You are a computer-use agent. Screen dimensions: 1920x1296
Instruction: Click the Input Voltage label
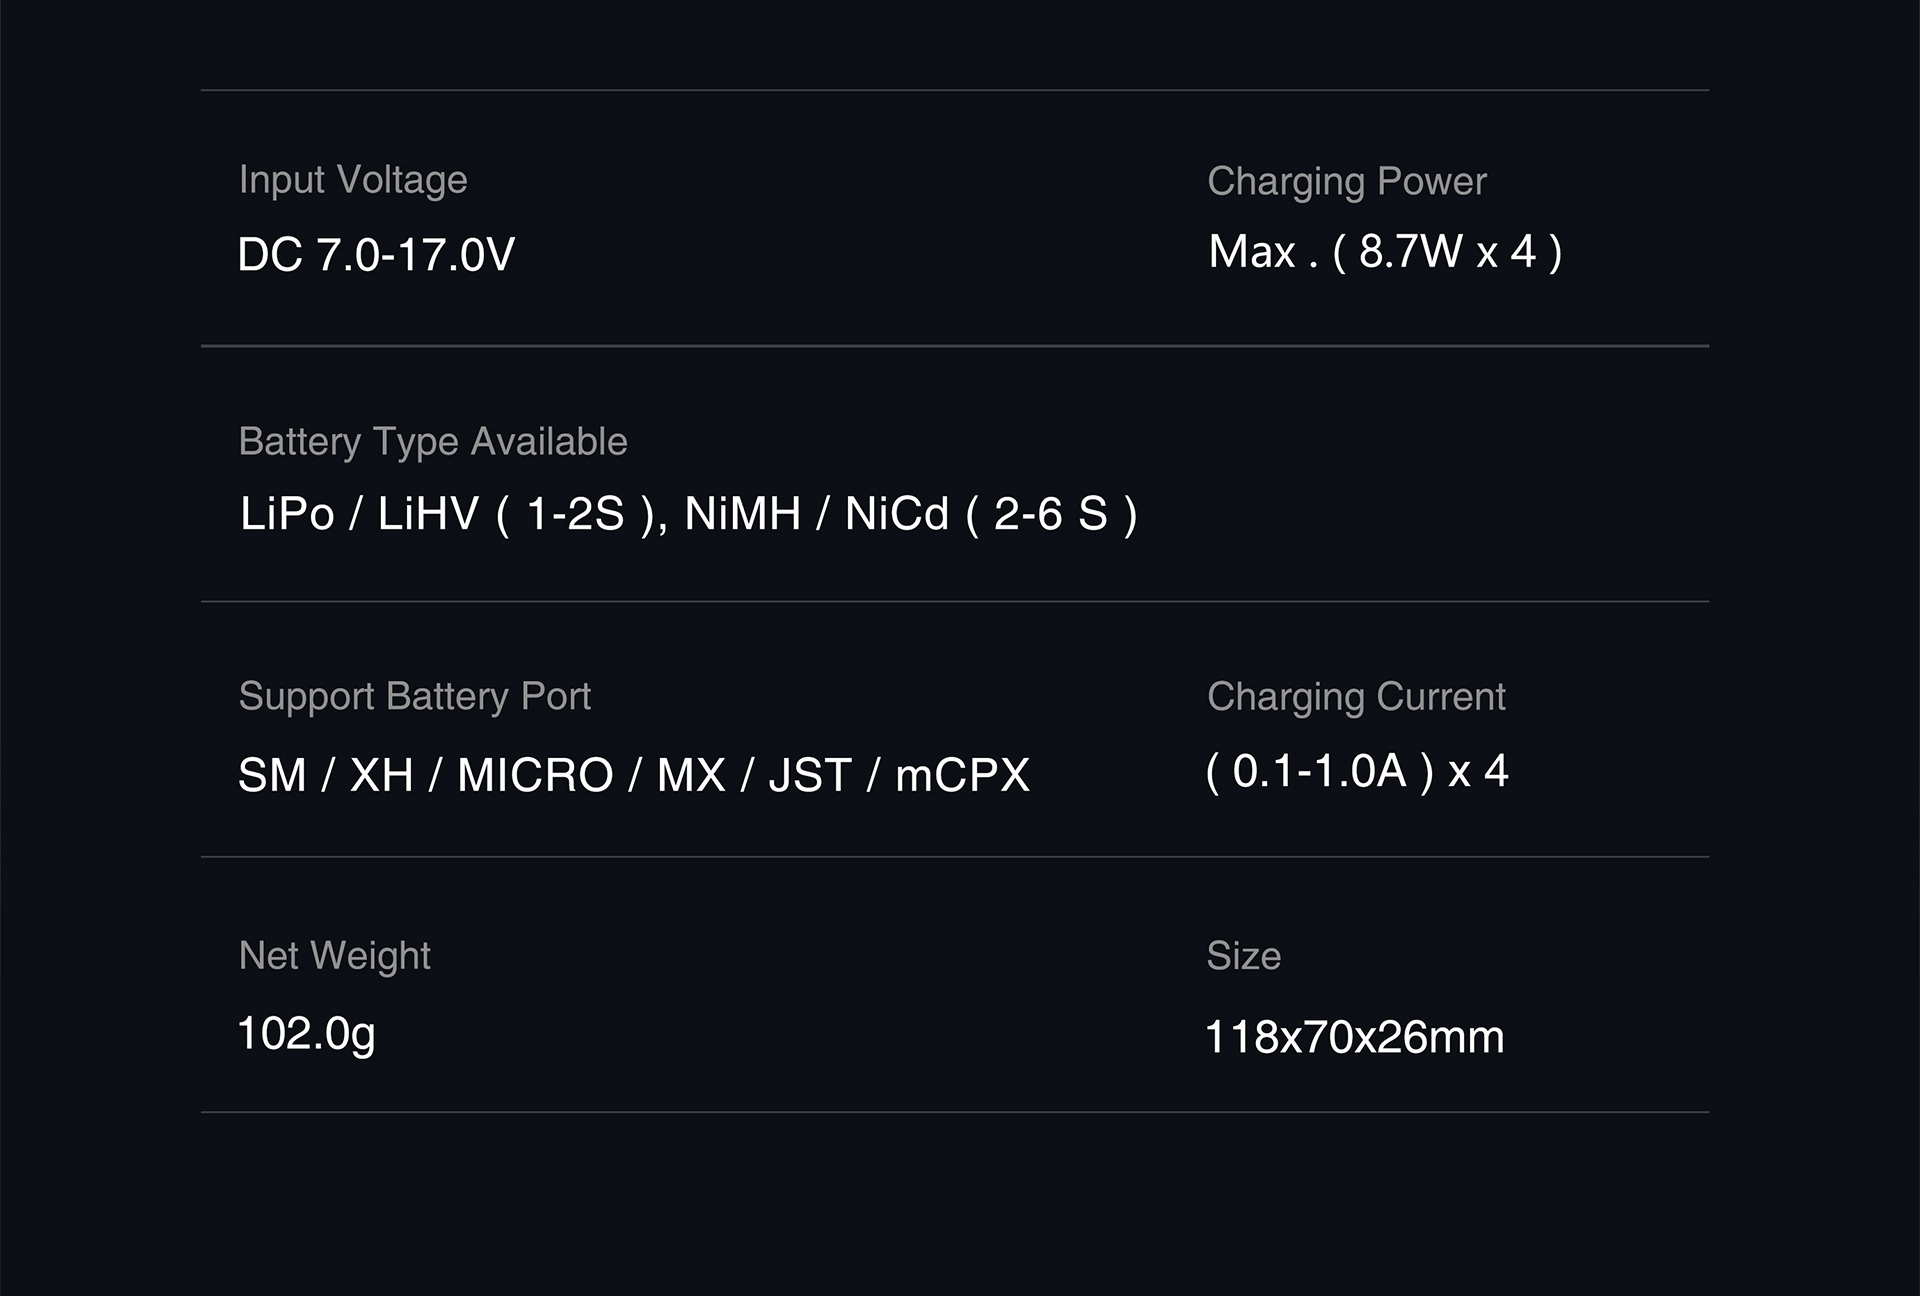point(353,180)
